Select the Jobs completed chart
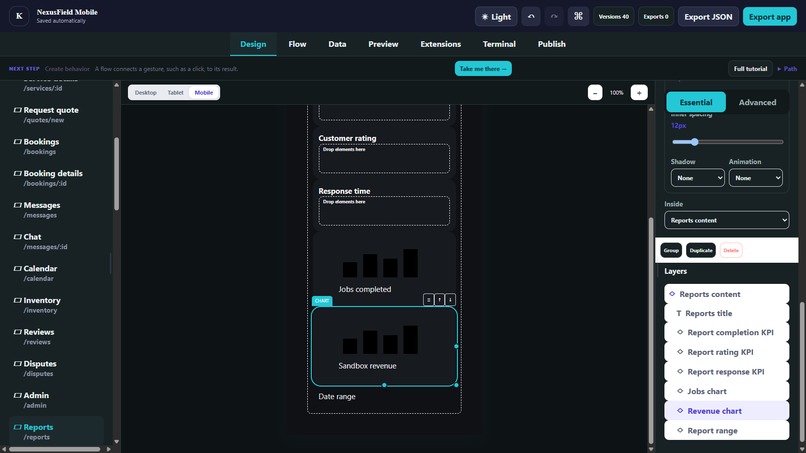 coord(384,267)
